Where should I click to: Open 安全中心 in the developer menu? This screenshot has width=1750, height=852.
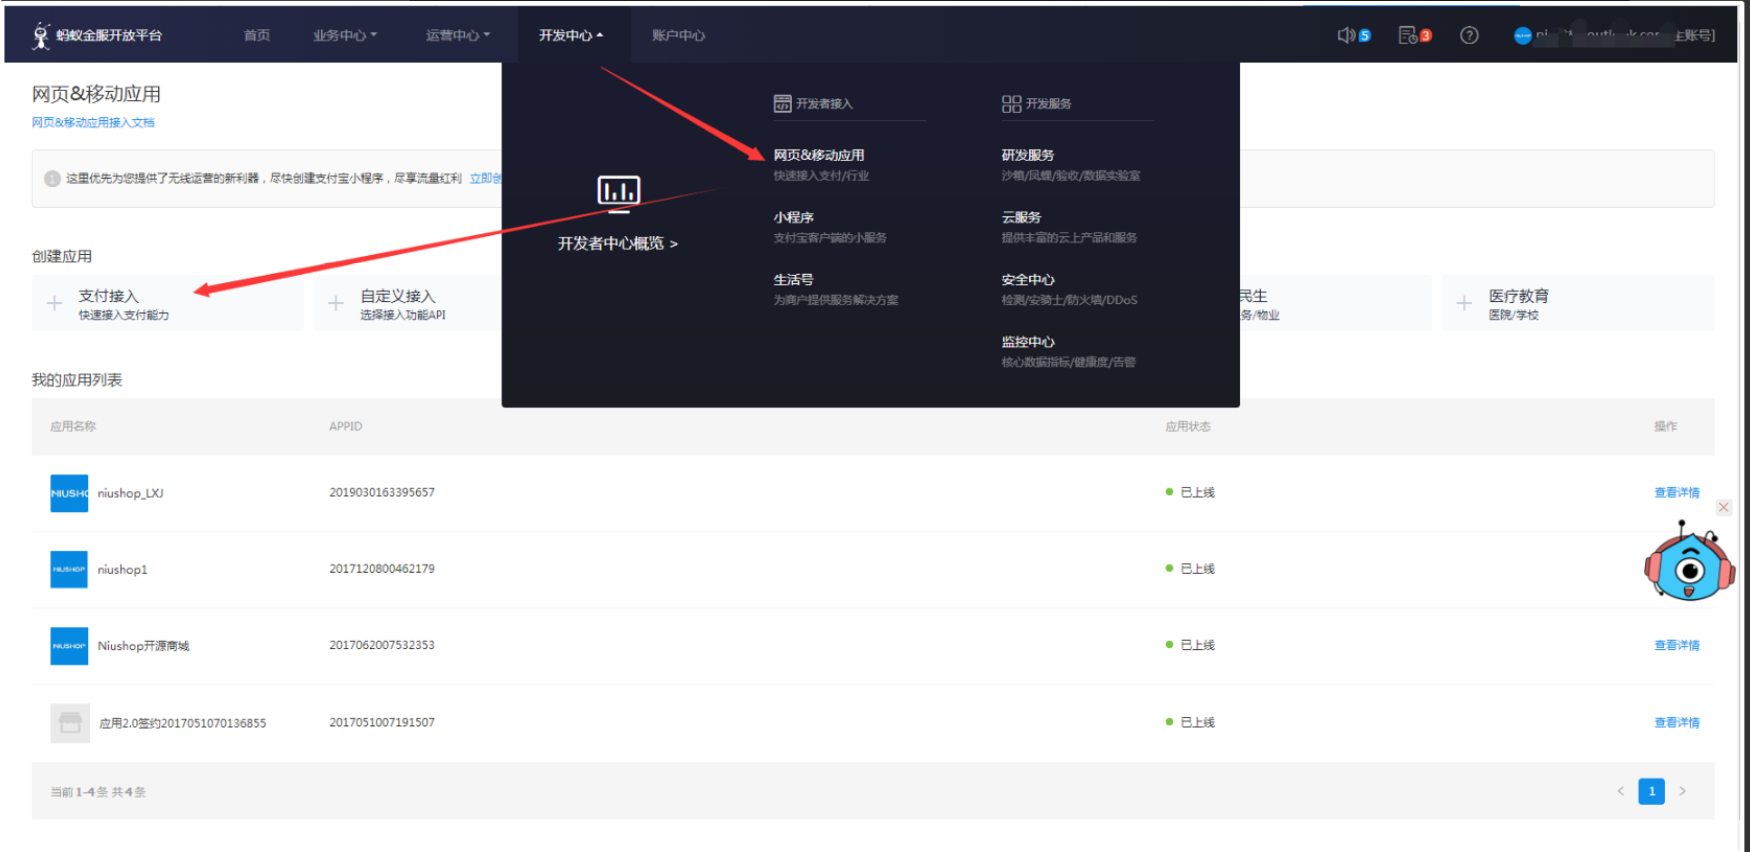point(1028,280)
